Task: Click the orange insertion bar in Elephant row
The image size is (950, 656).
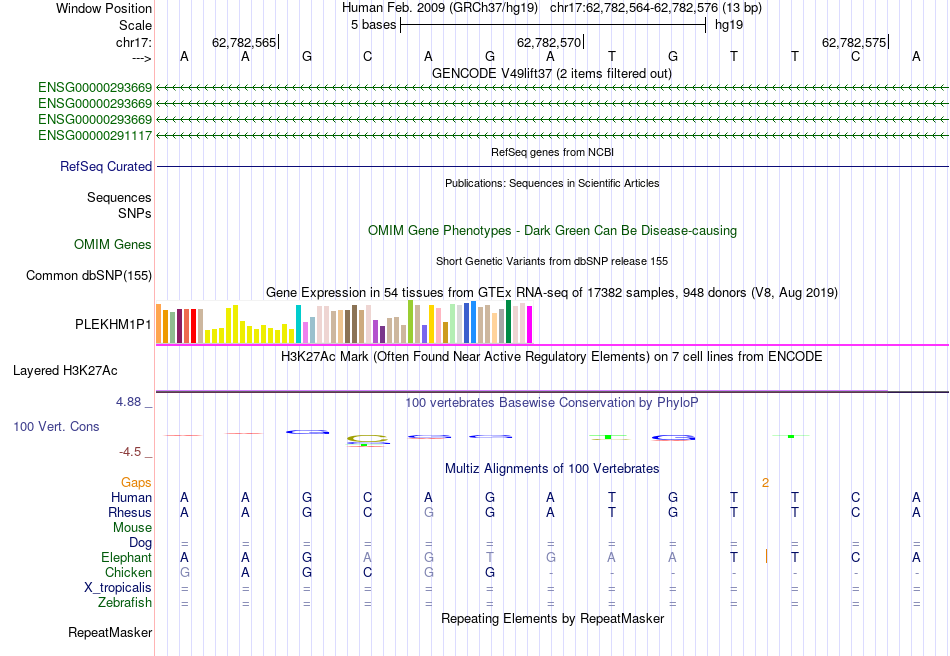Action: pyautogui.click(x=766, y=556)
